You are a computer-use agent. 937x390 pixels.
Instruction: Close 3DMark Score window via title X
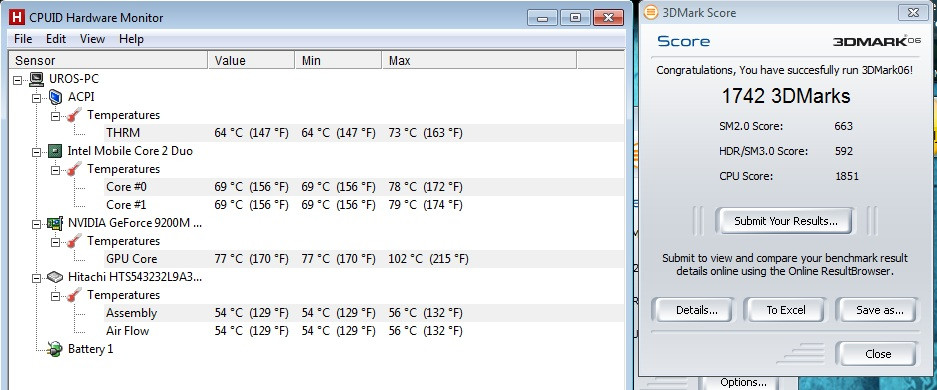tap(913, 12)
